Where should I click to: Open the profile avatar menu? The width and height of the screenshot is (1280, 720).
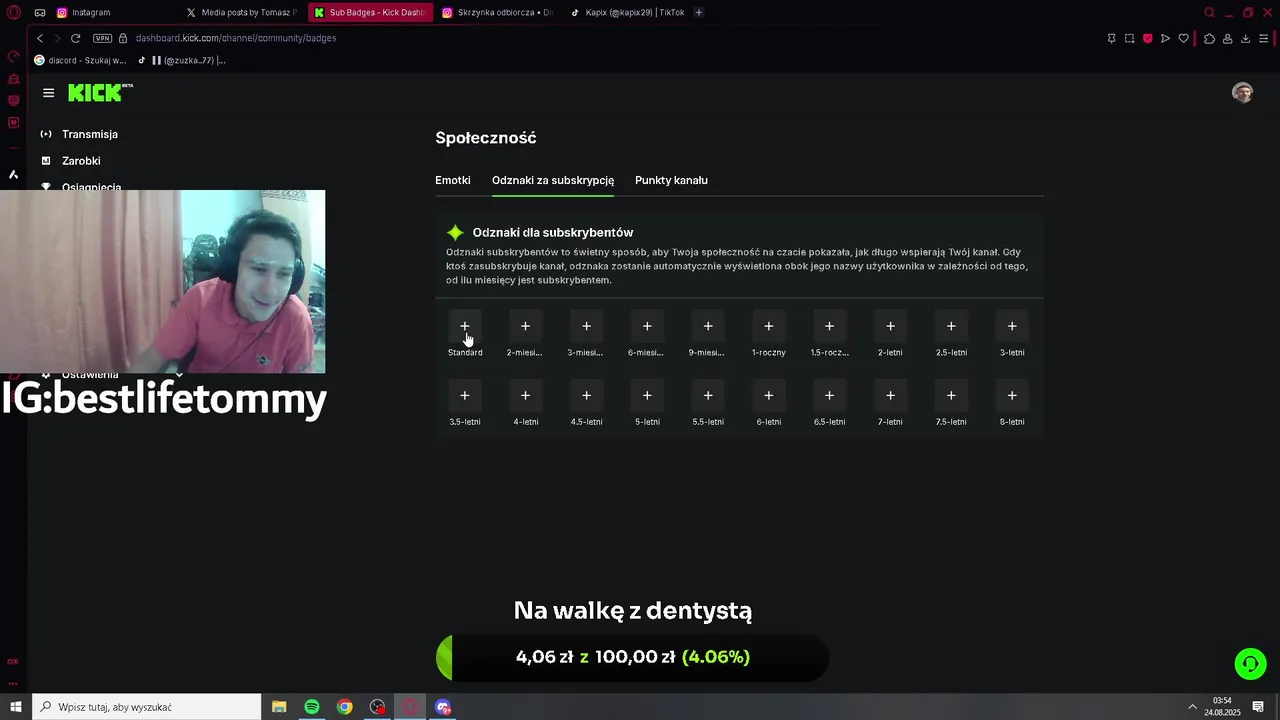click(1243, 93)
